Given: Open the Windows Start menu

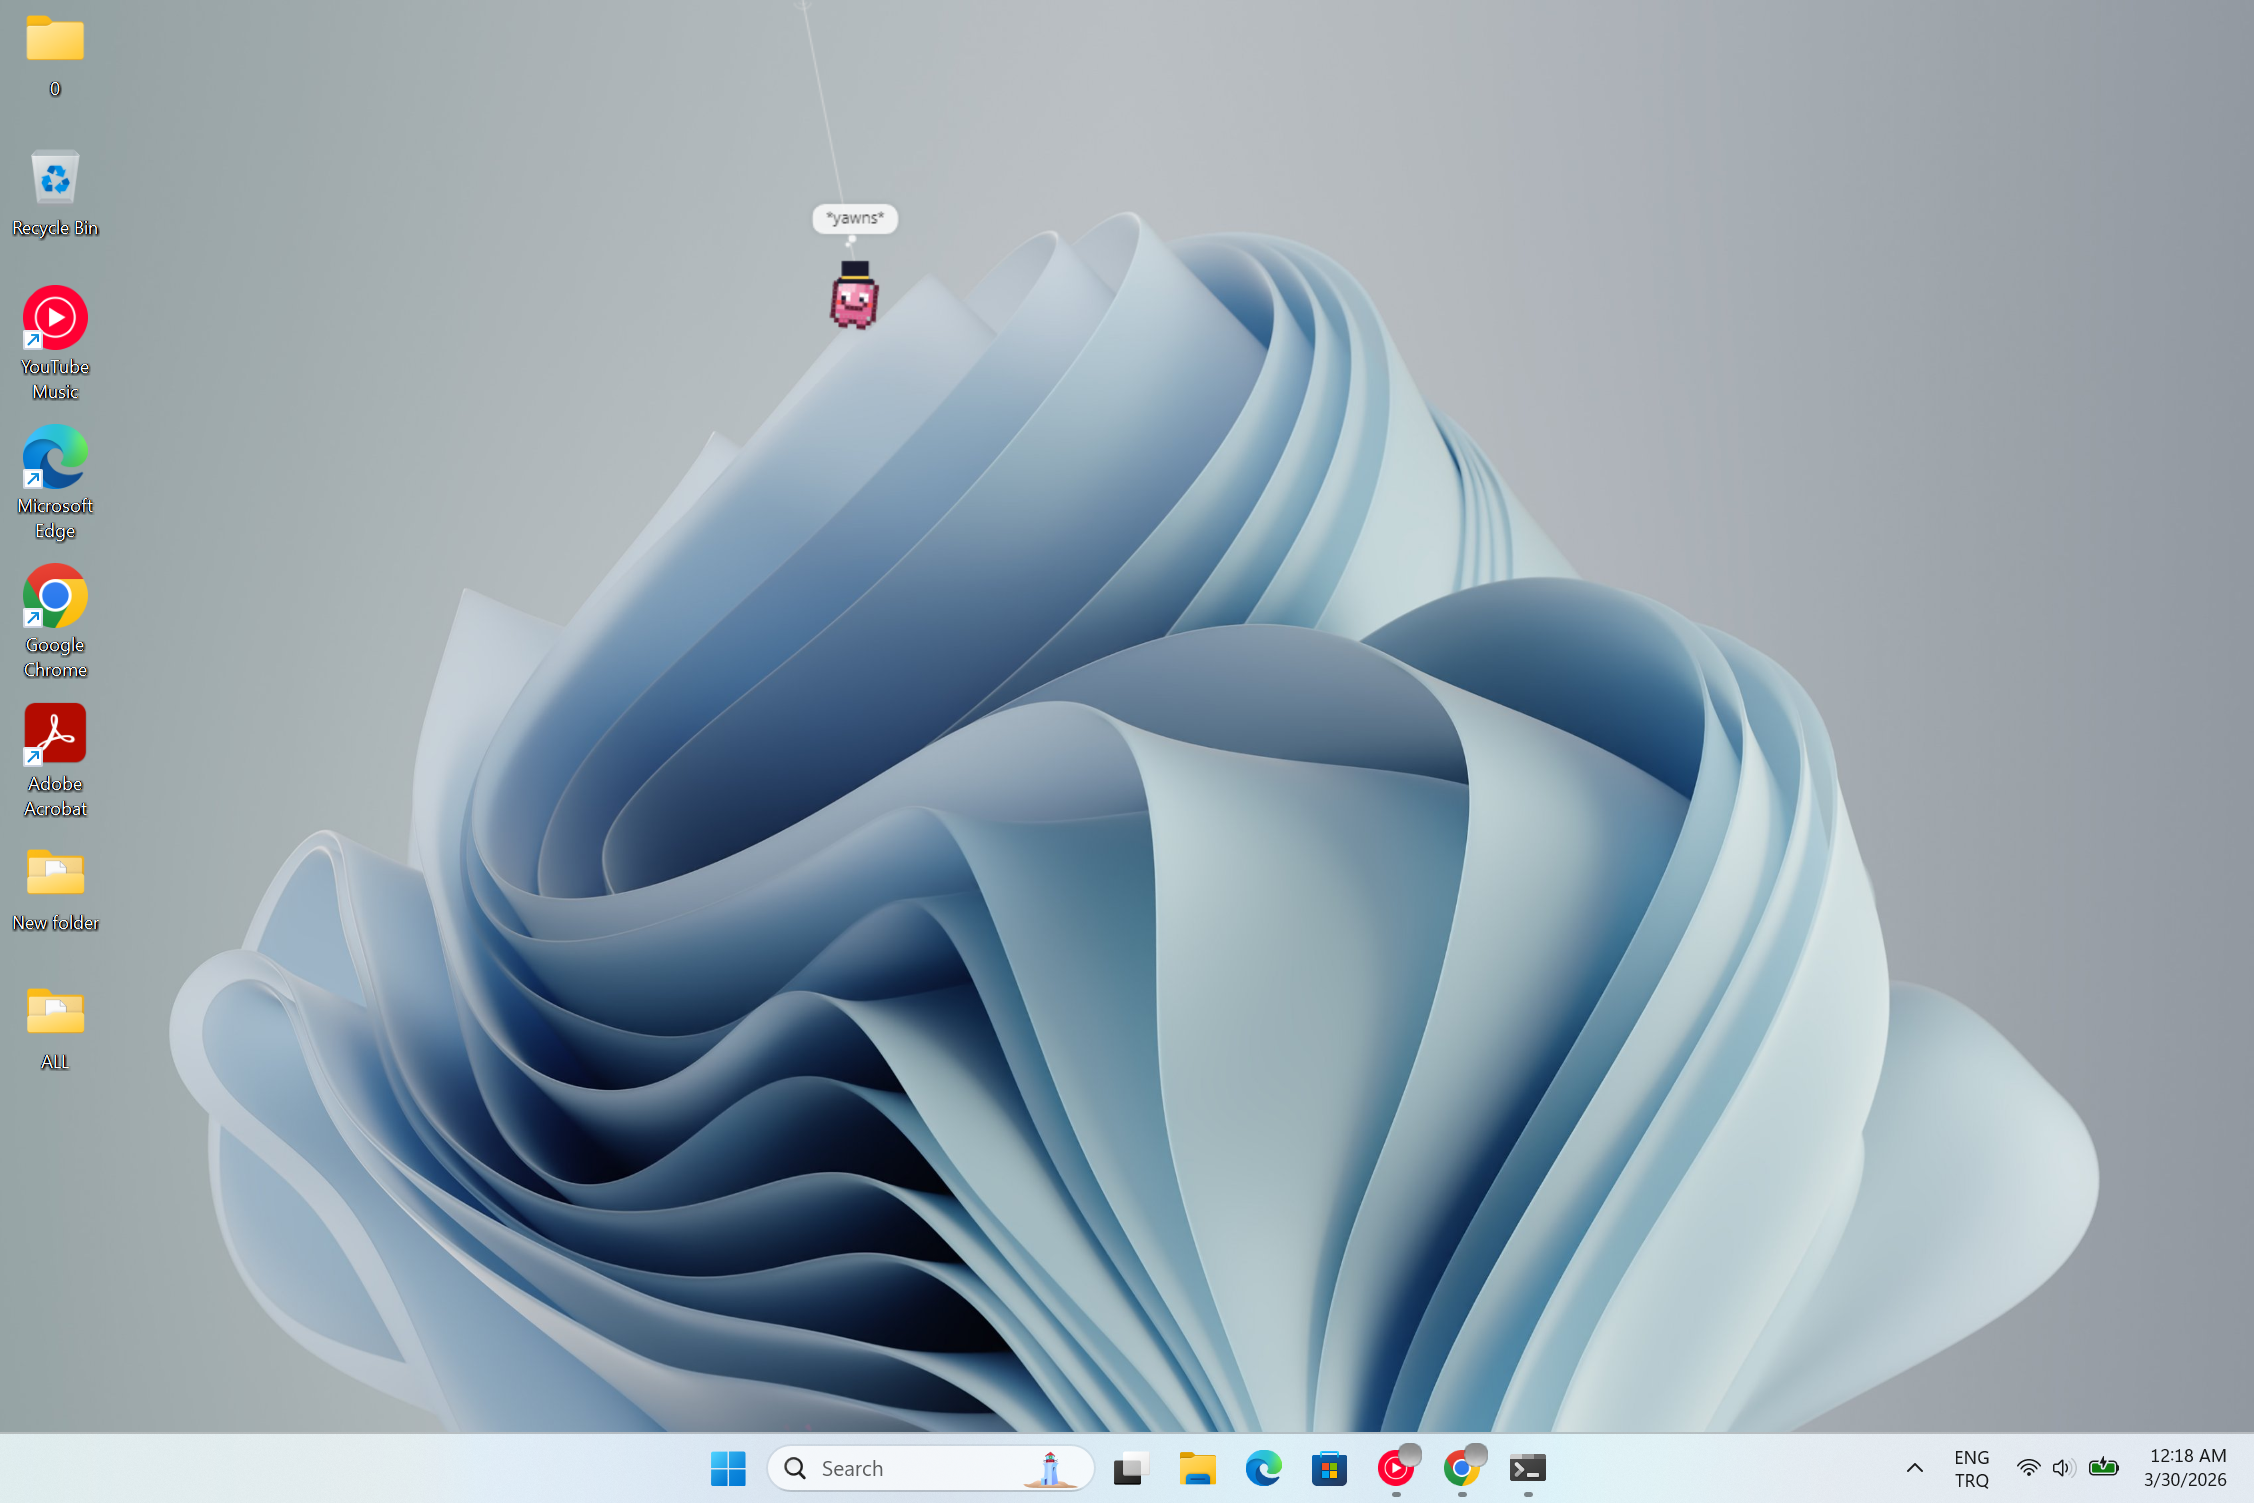Looking at the screenshot, I should pyautogui.click(x=728, y=1468).
